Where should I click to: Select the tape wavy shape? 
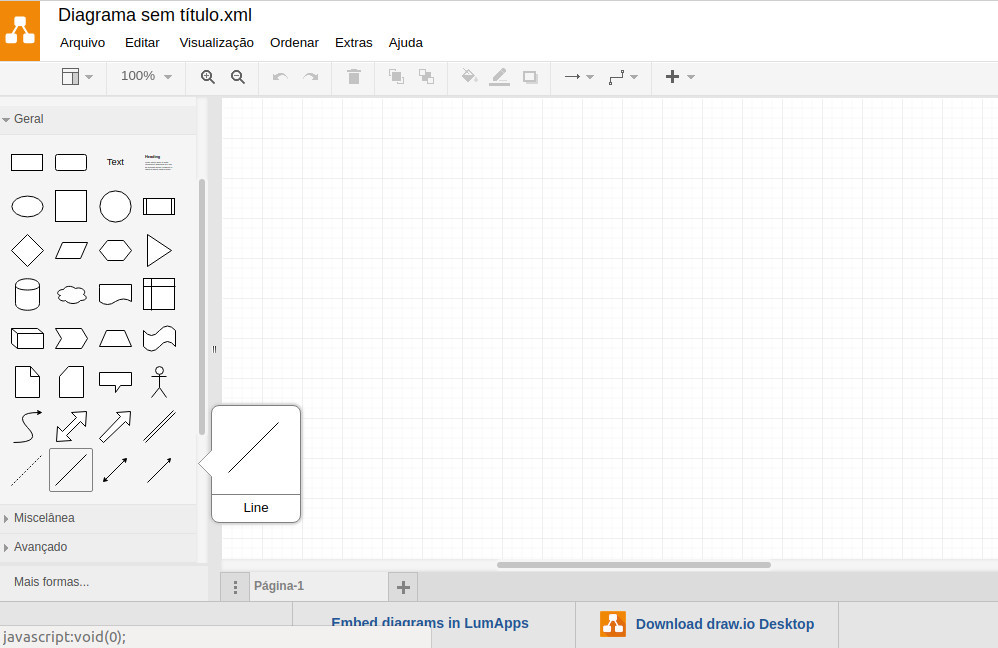coord(159,338)
